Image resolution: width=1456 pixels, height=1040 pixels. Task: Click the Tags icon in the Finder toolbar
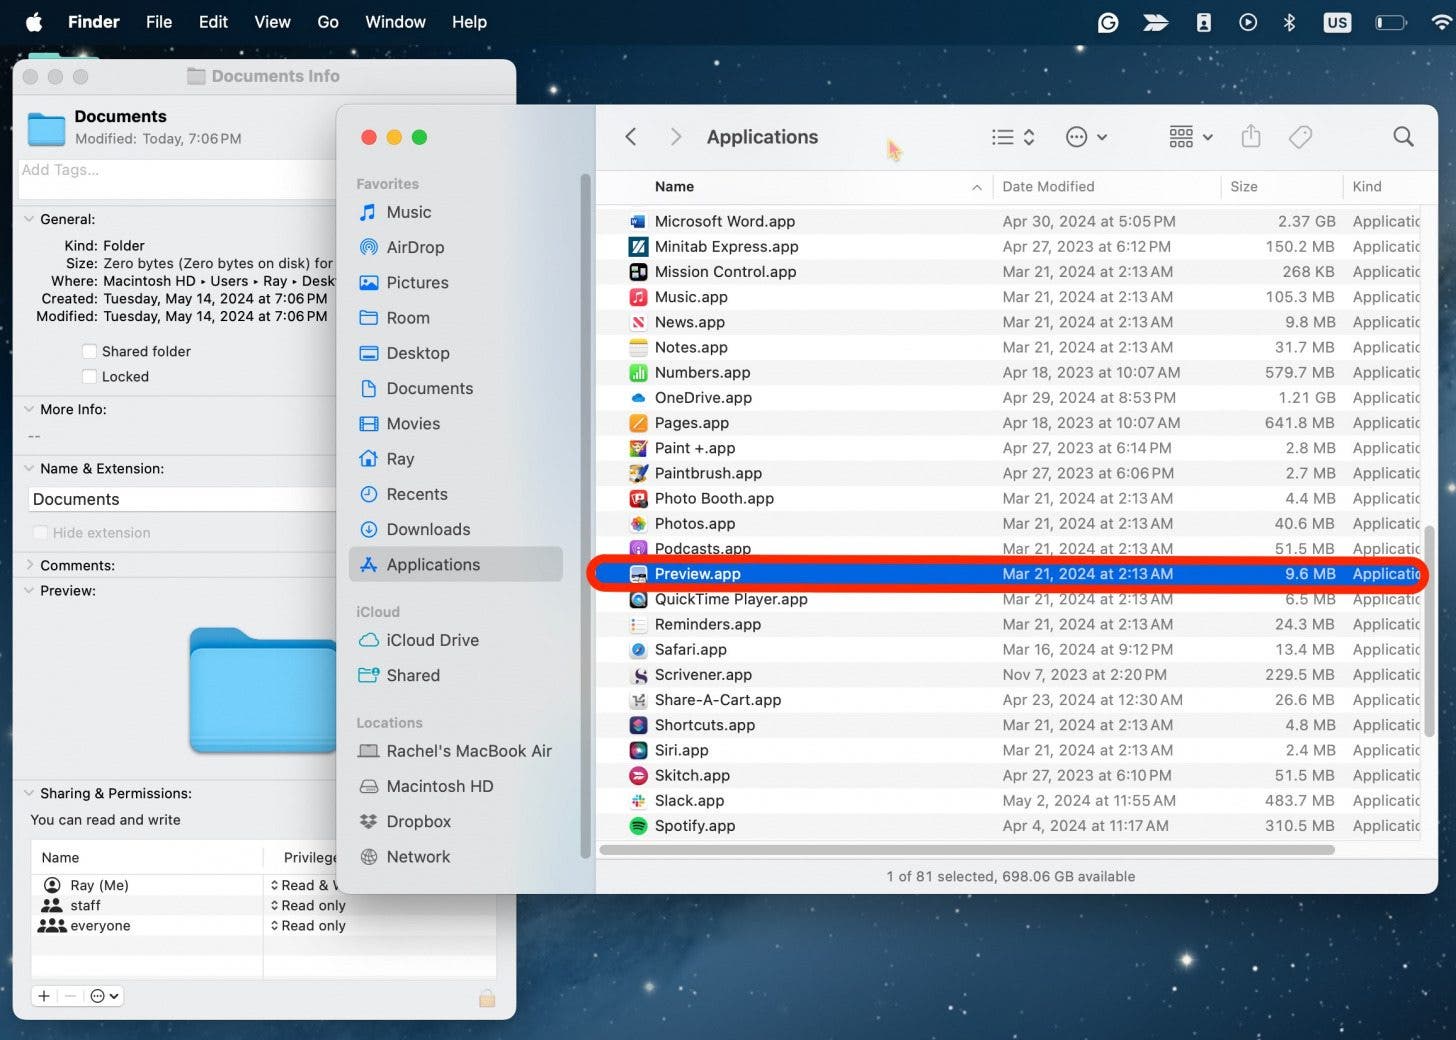point(1300,136)
